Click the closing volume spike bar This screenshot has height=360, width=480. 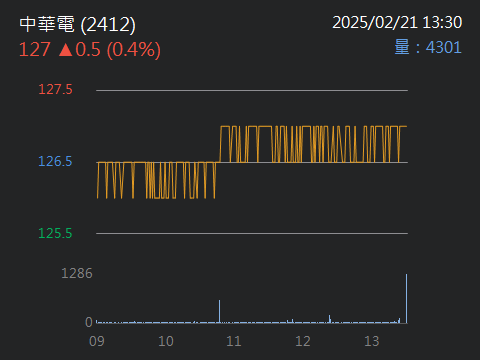tap(406, 299)
